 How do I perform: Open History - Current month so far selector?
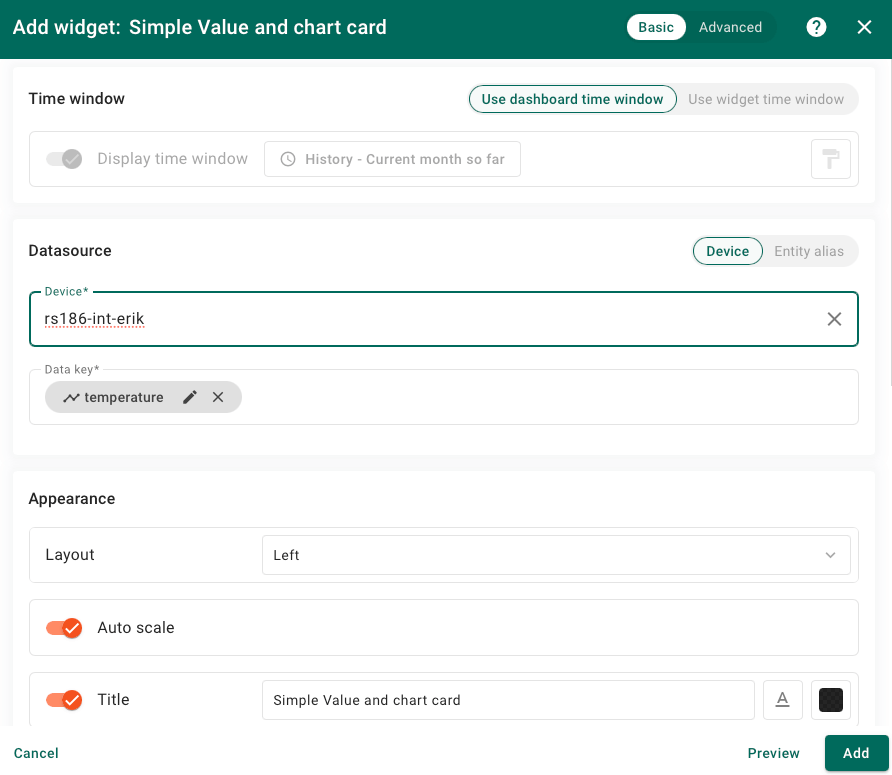coord(392,159)
